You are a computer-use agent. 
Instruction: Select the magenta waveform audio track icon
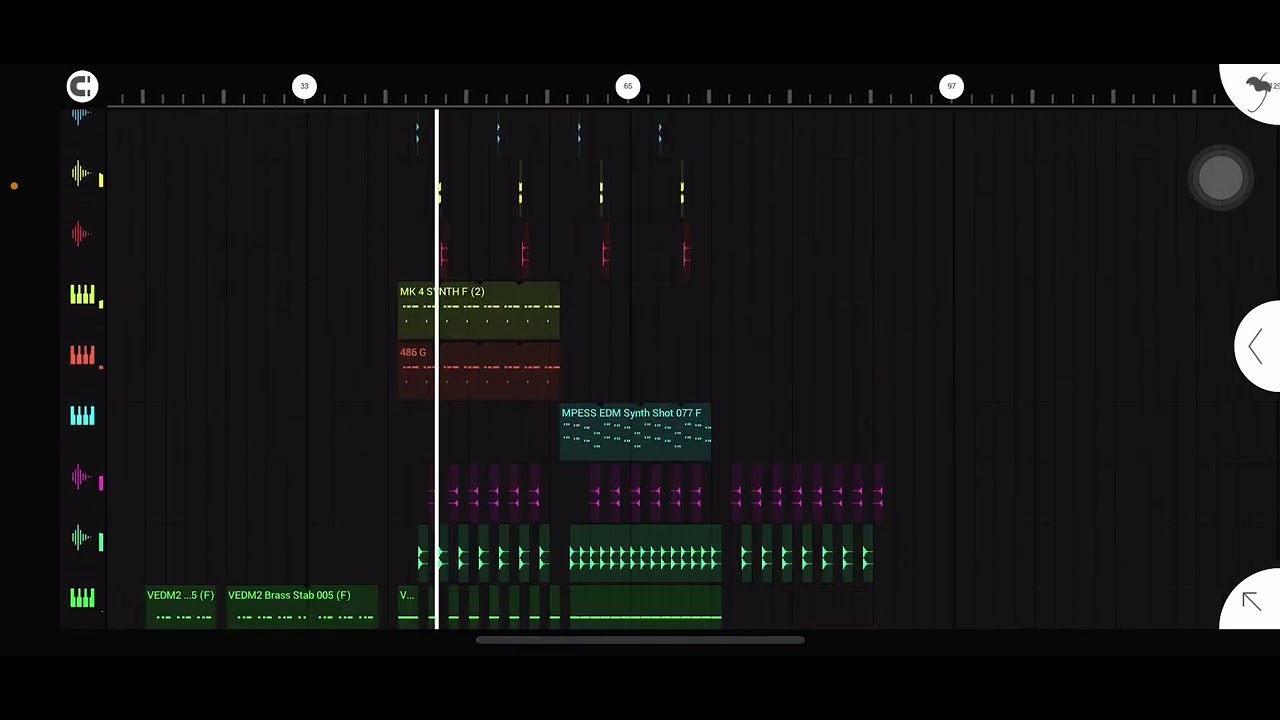(x=81, y=477)
